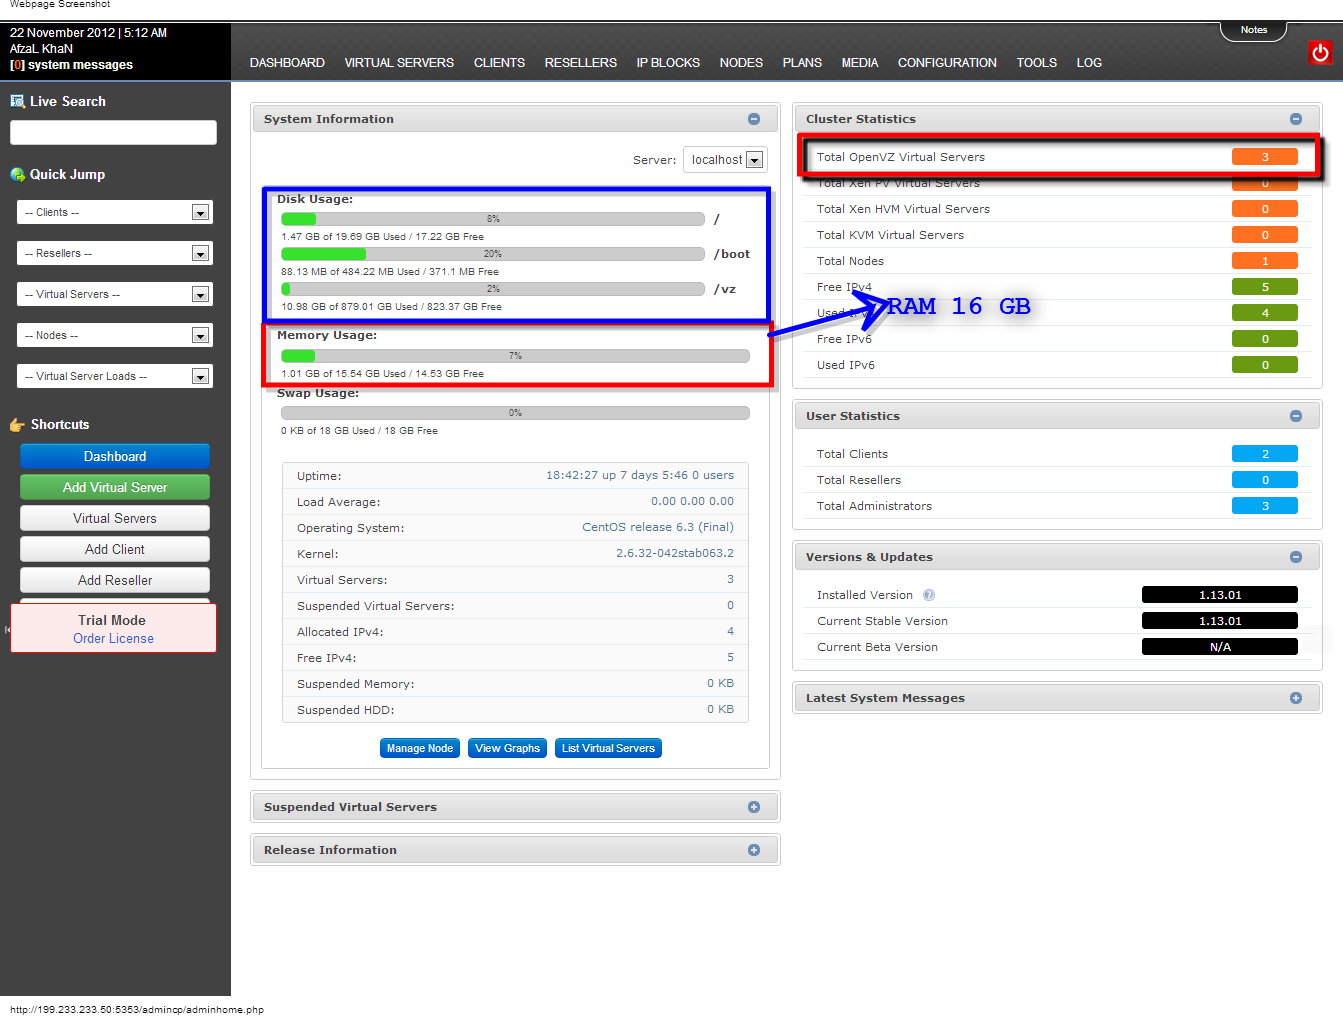
Task: Click into the Live Search field
Action: point(113,132)
